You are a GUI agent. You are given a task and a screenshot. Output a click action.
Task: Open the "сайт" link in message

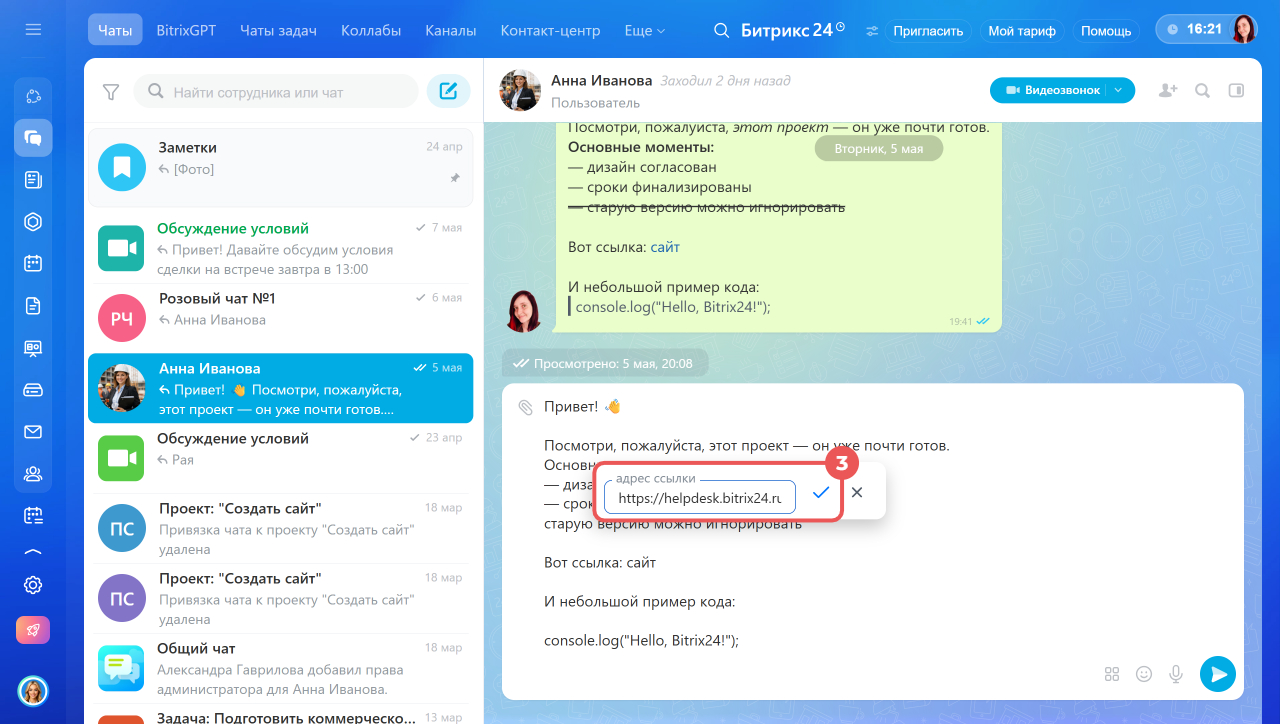pyautogui.click(x=665, y=246)
